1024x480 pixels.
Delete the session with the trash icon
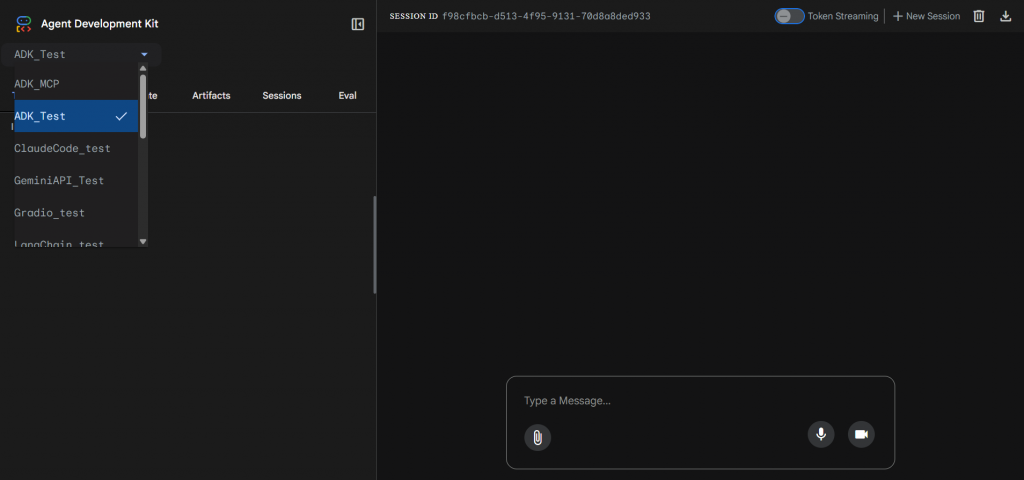click(978, 16)
